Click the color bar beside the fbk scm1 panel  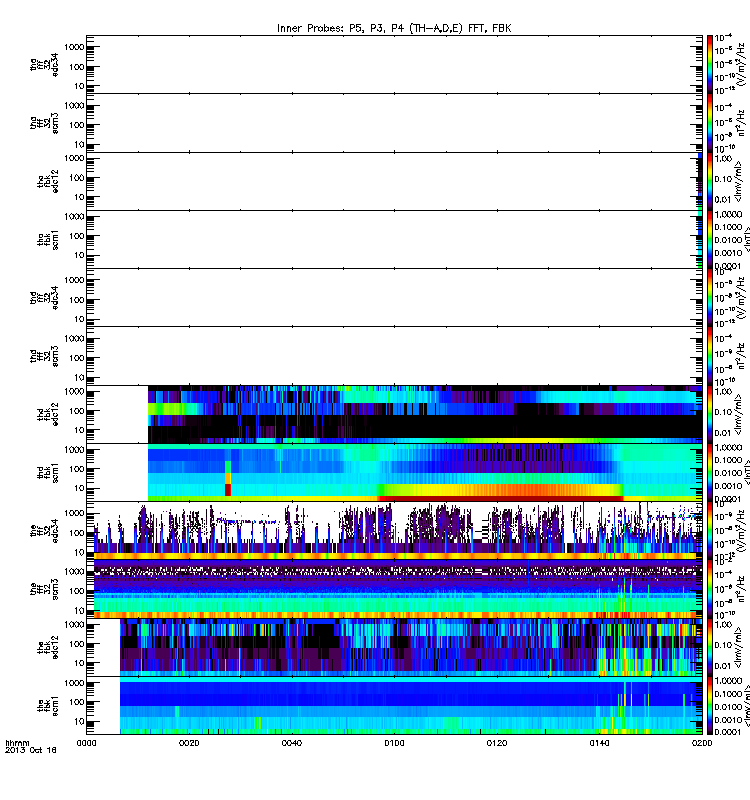pos(710,706)
